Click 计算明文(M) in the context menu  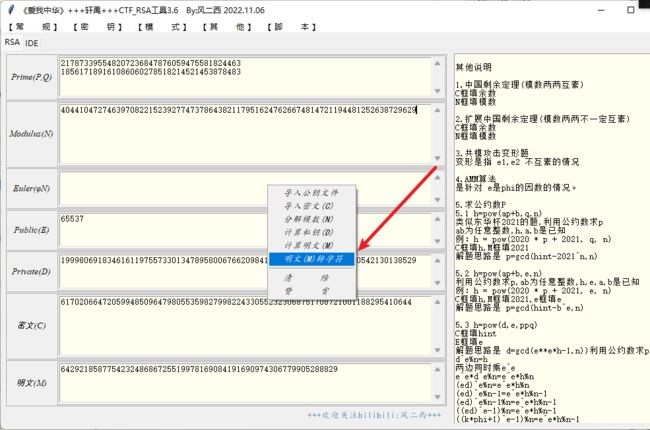coord(311,245)
